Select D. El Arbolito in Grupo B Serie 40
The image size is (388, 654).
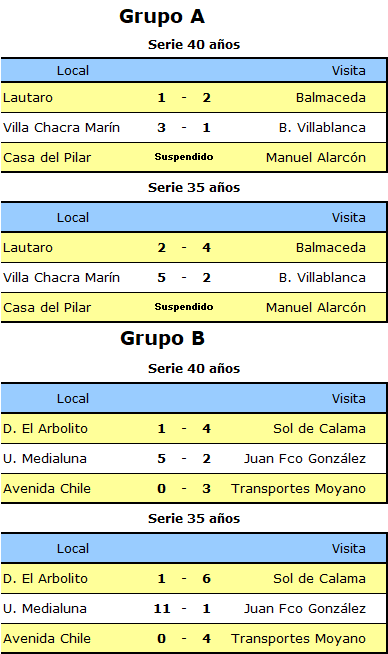[x=45, y=429]
